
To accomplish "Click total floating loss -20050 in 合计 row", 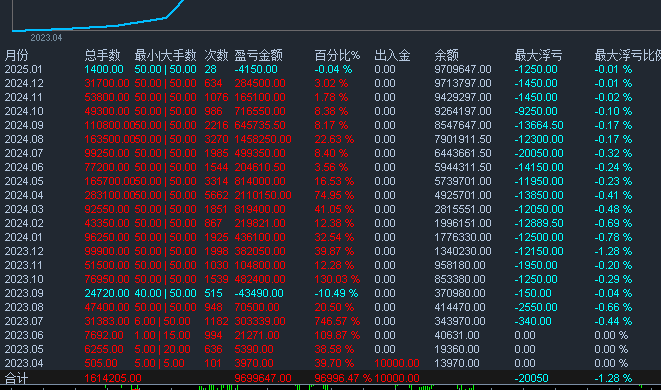I will [x=531, y=378].
